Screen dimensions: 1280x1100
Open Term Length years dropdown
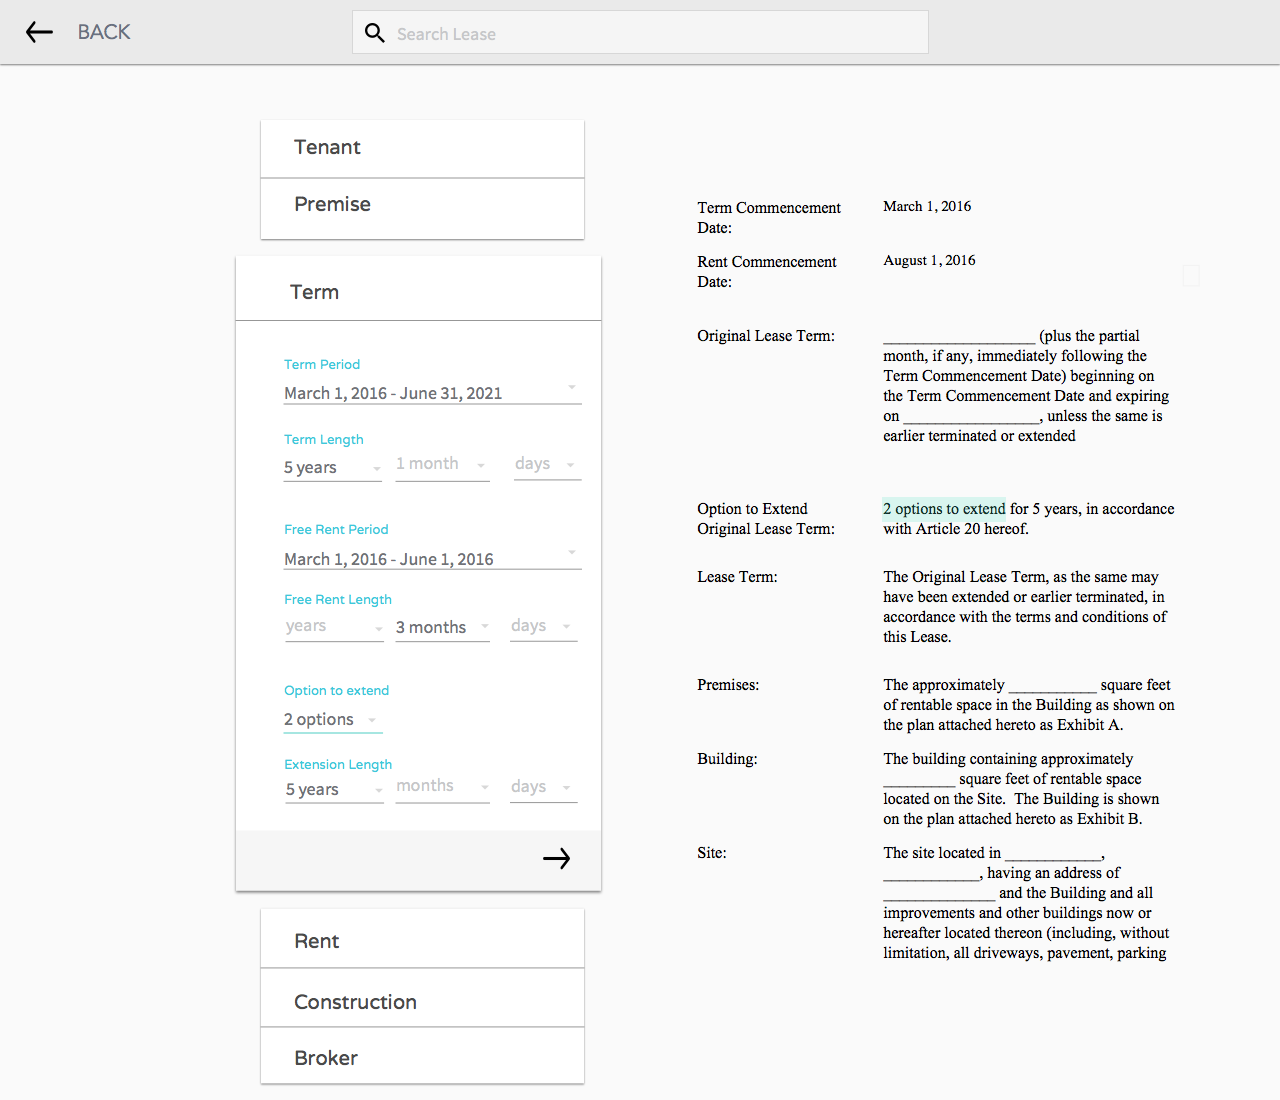point(332,467)
